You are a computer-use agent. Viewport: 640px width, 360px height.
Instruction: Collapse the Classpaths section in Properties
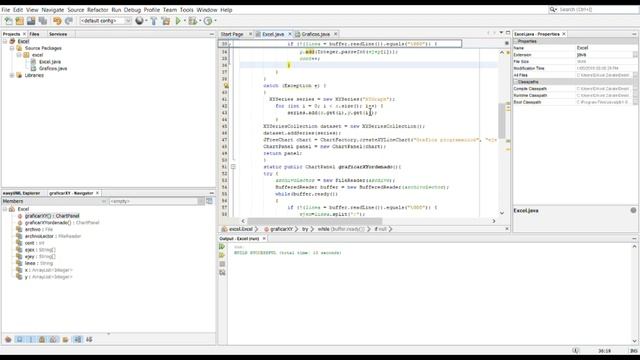tap(516, 82)
